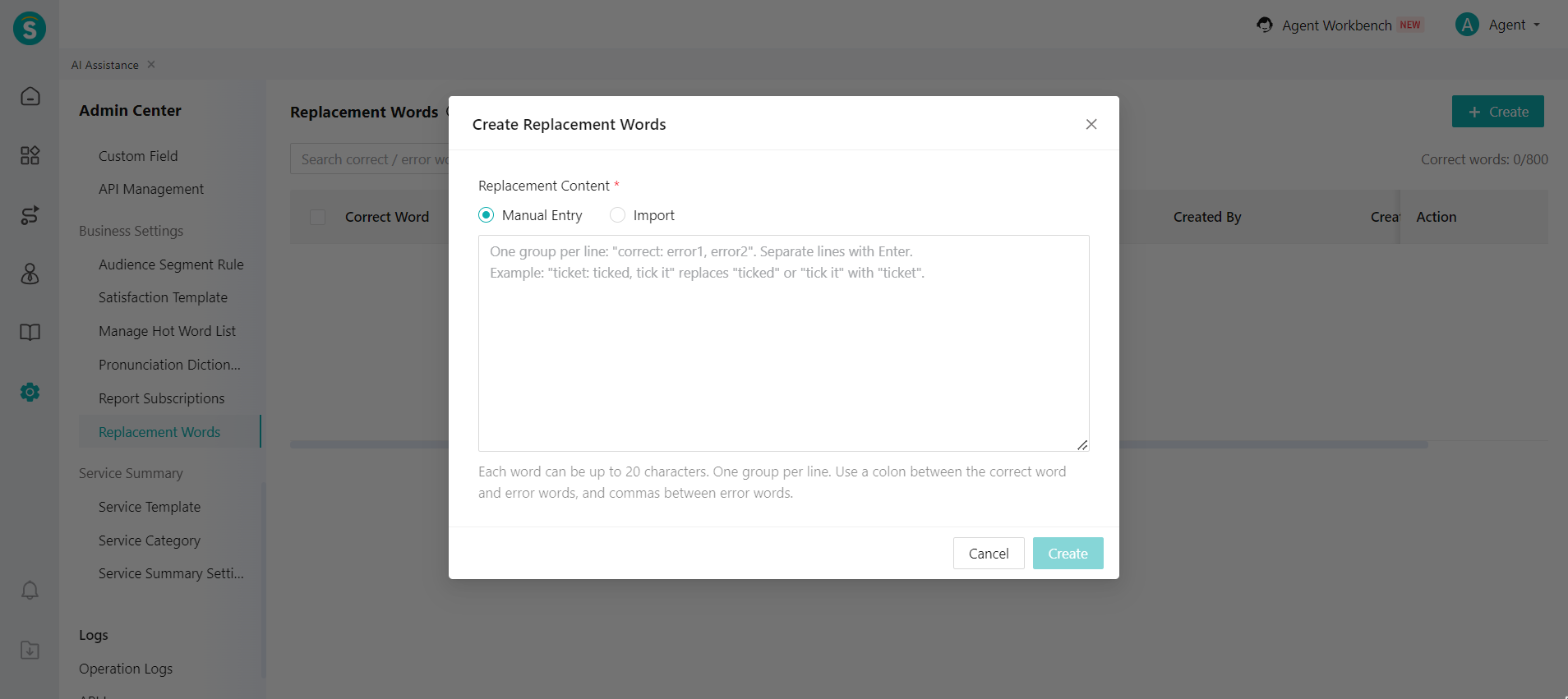
Task: Click the Business Settings section label
Action: coord(131,231)
